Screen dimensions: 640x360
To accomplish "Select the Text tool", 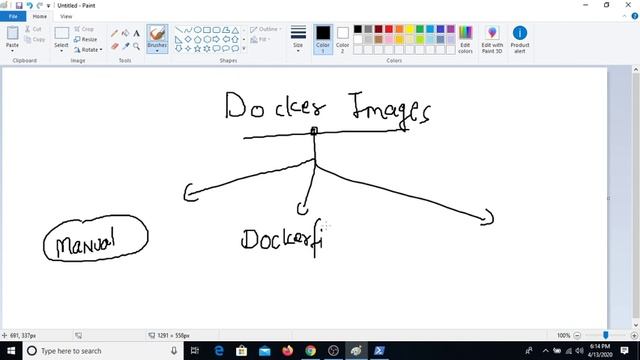I will coord(136,33).
